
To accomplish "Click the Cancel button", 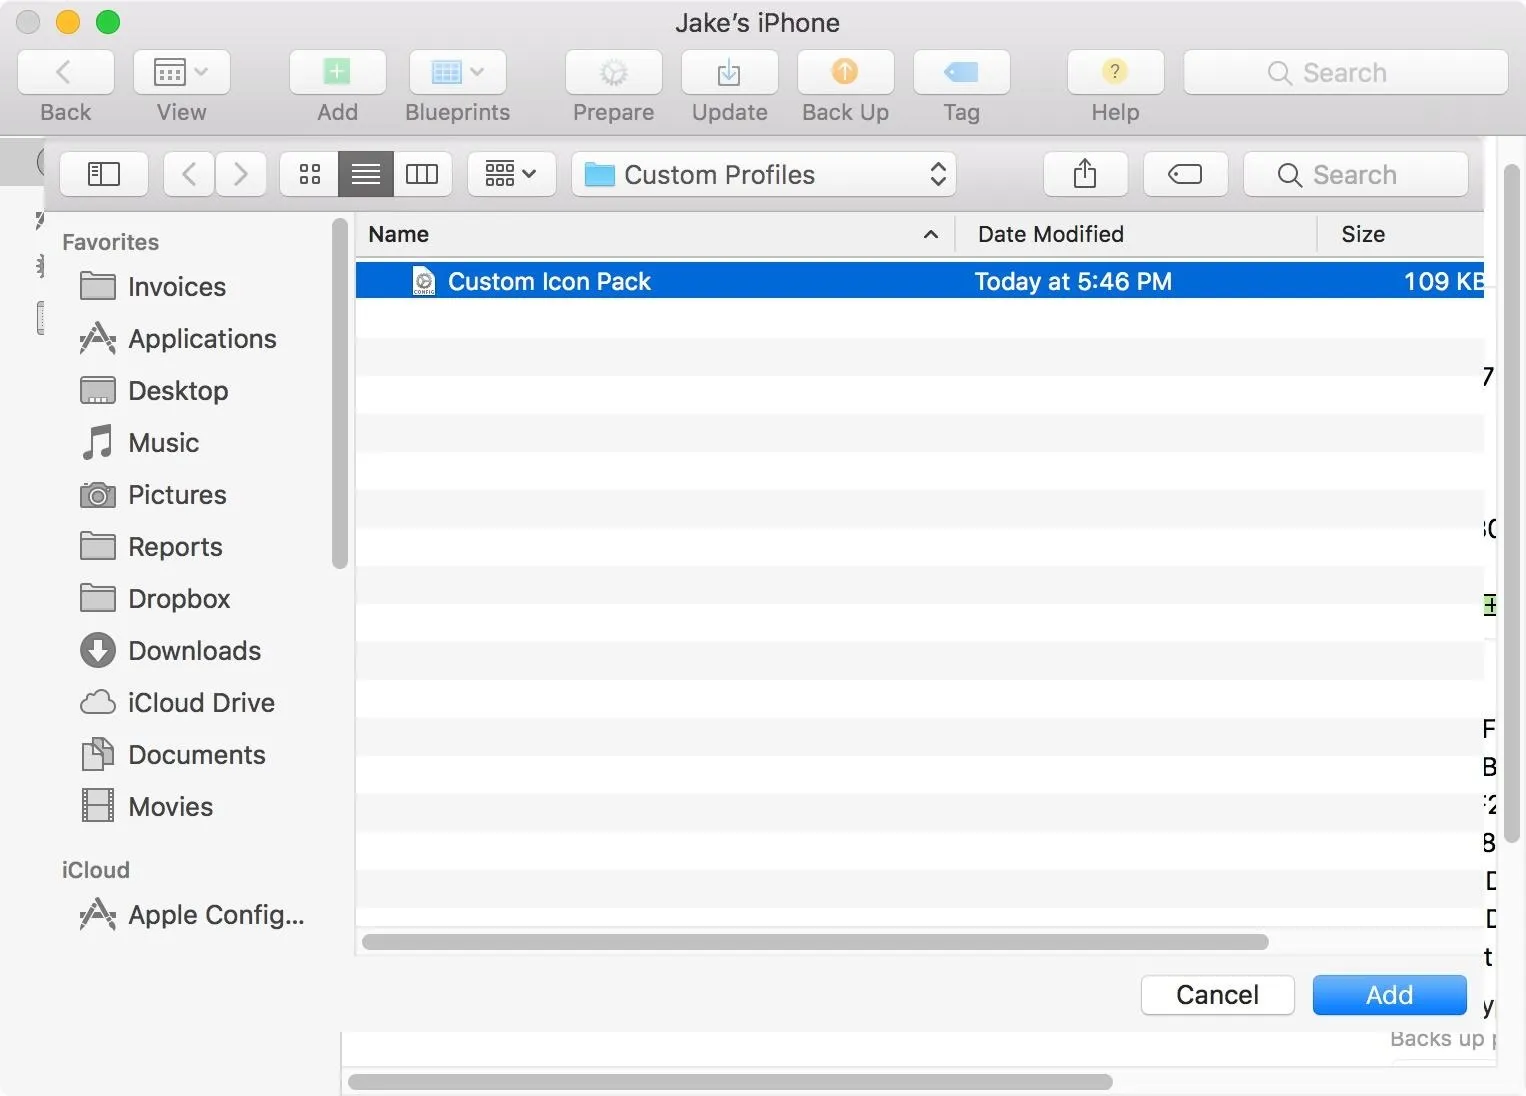I will [1217, 995].
